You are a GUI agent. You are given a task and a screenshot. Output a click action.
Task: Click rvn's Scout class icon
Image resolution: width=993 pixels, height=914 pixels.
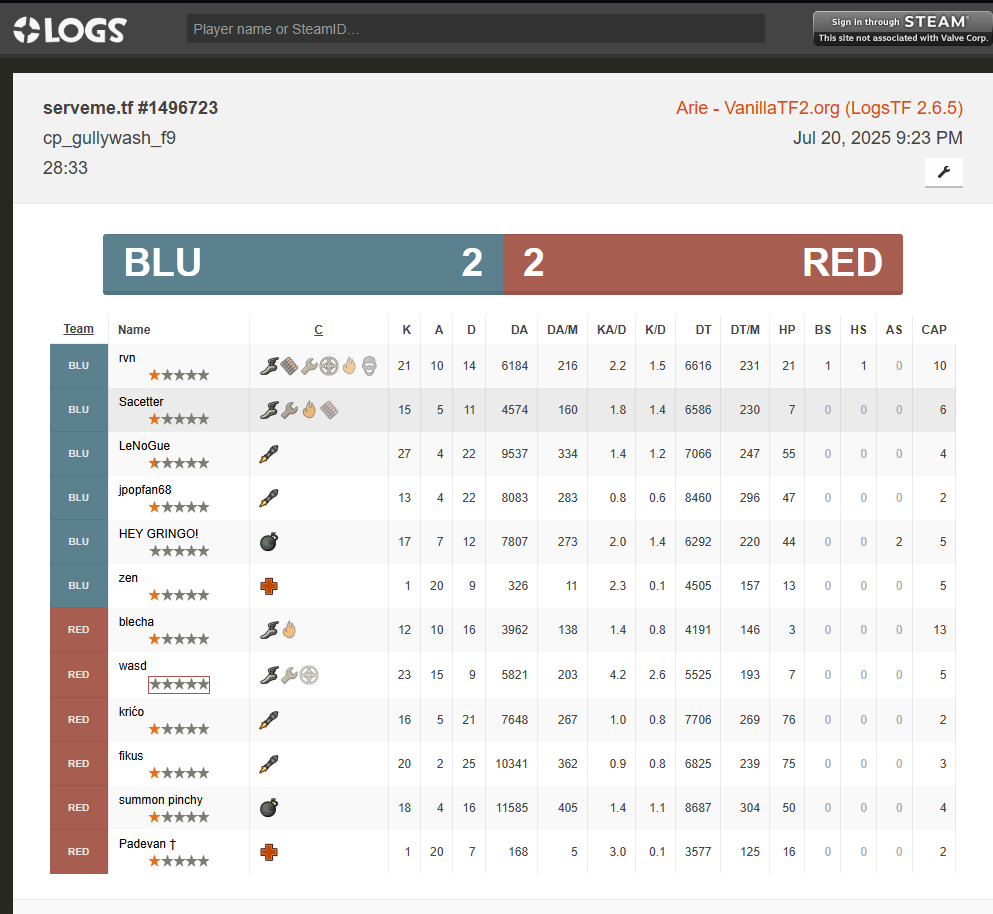[267, 366]
